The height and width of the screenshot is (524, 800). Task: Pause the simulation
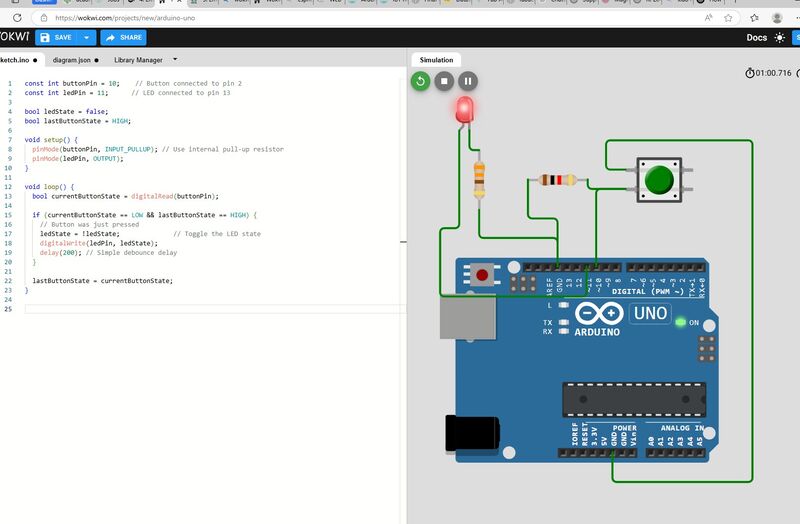coord(468,81)
